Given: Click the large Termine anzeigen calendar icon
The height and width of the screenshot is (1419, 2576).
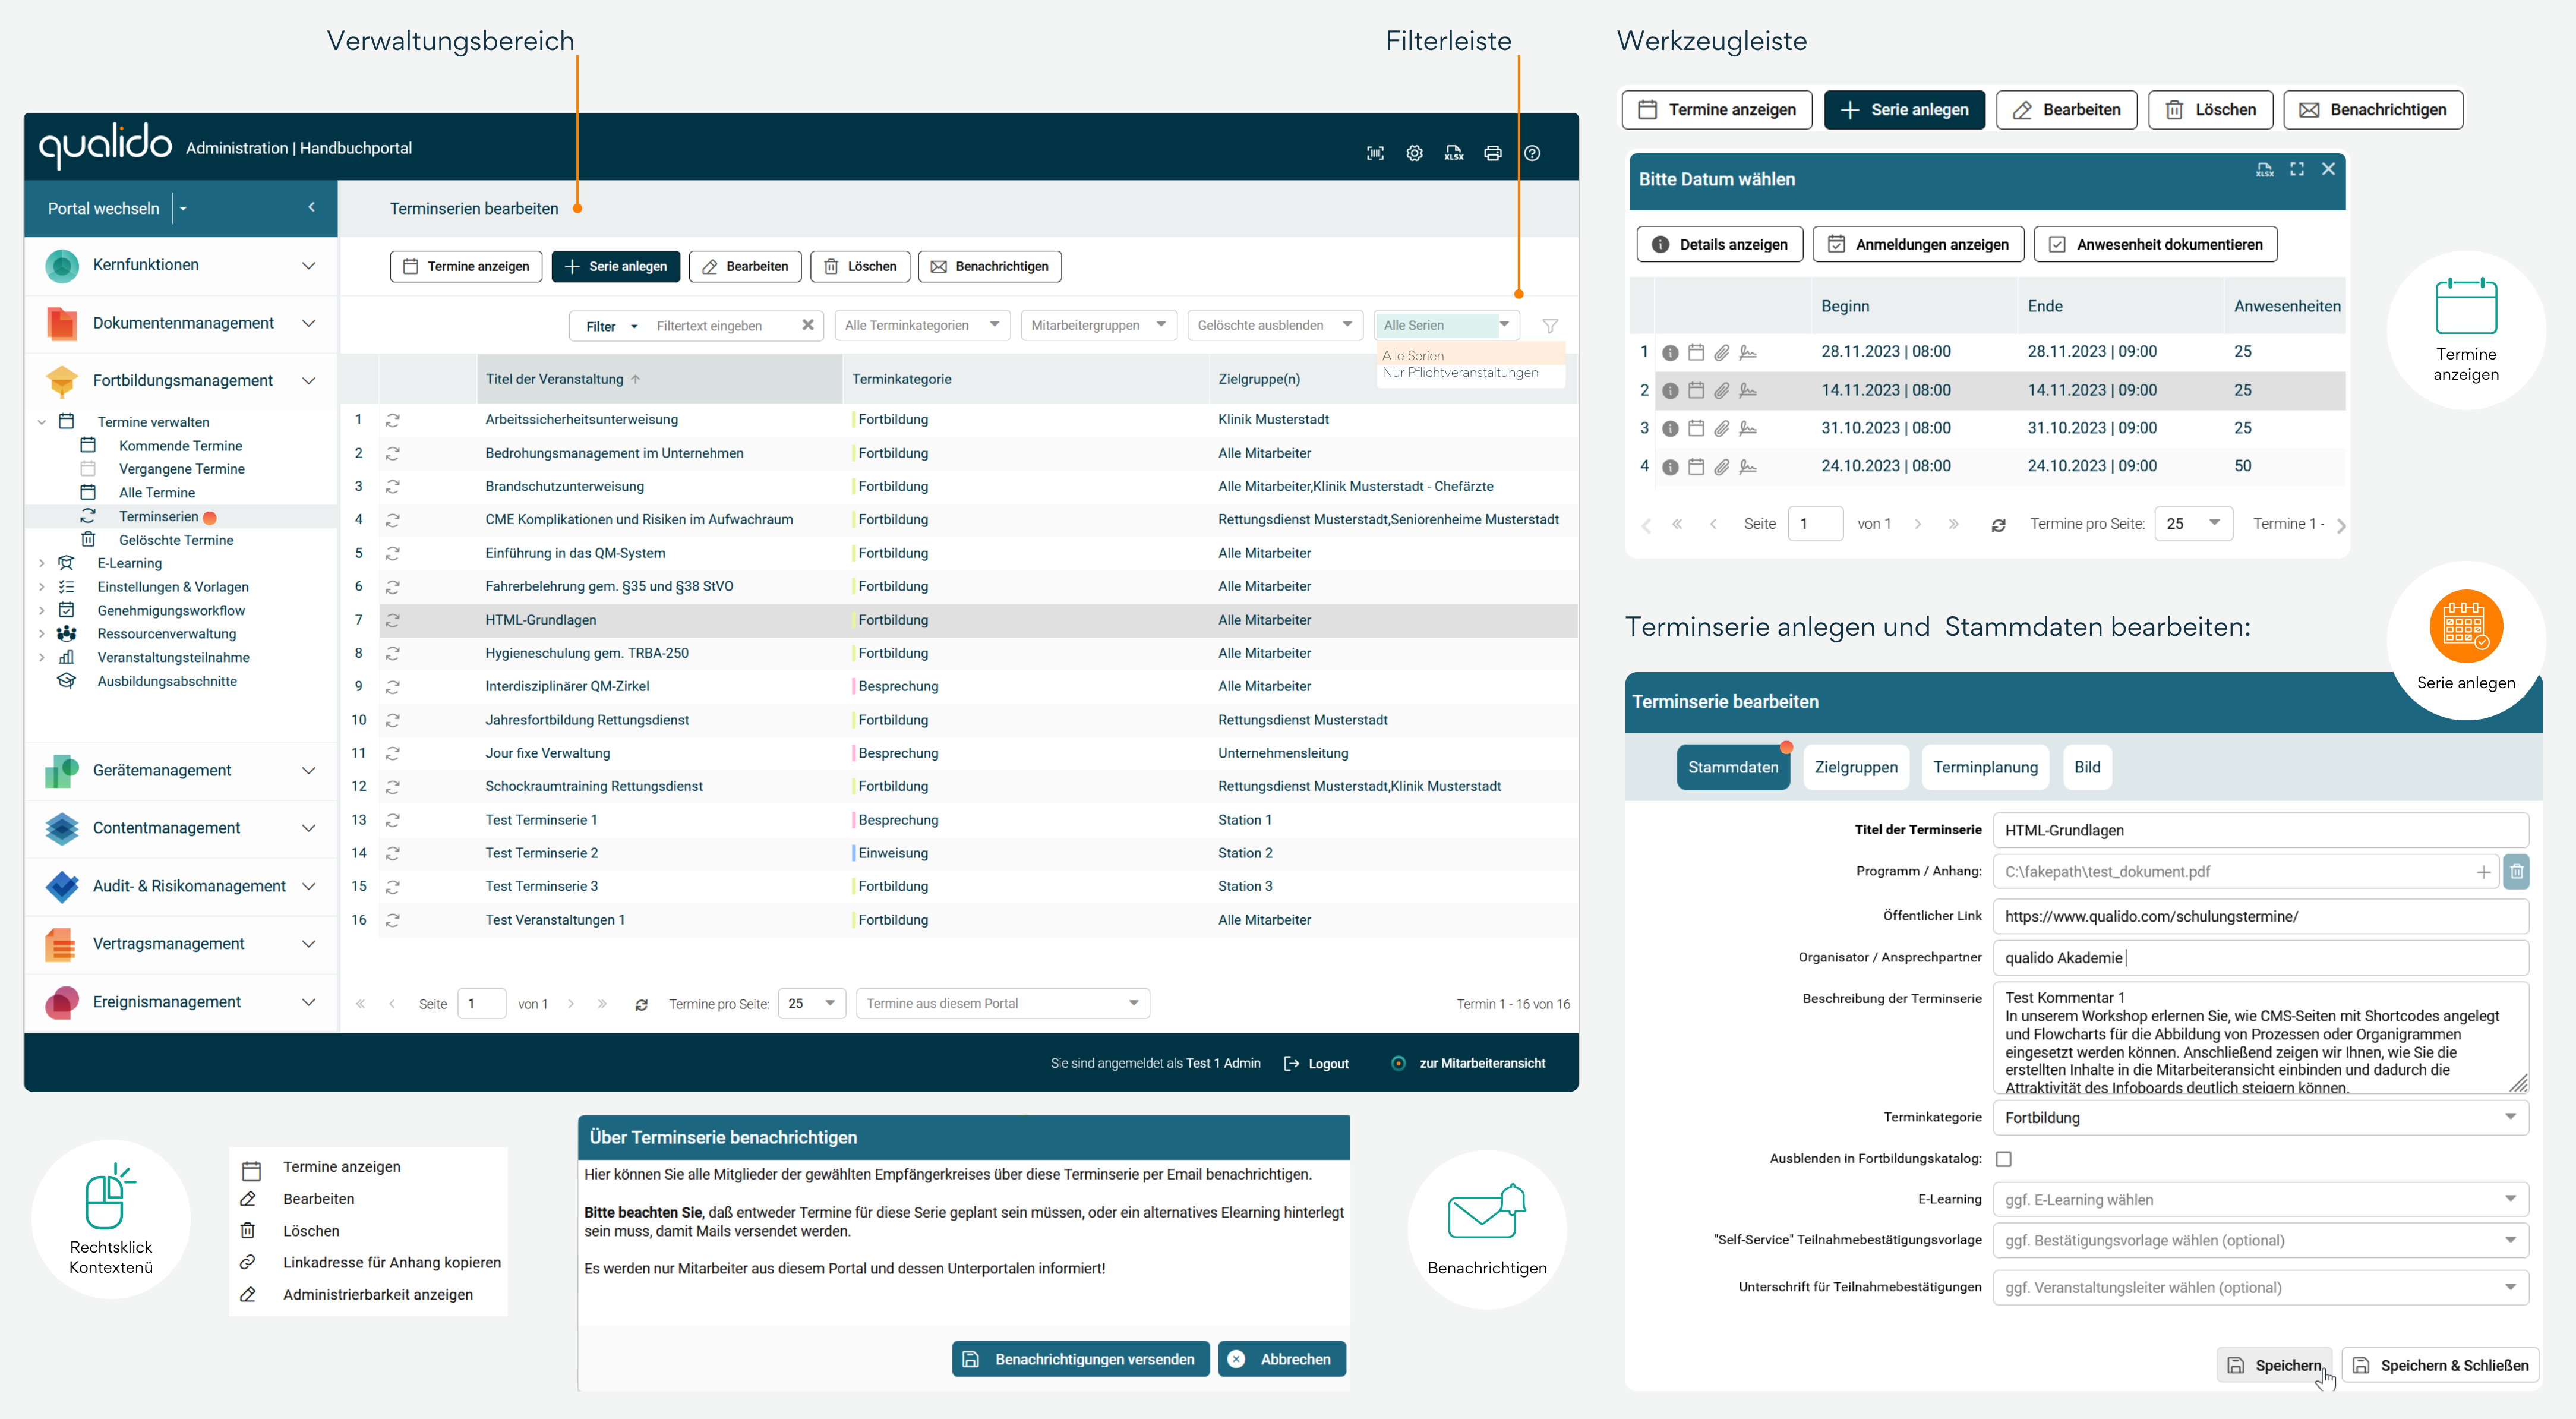Looking at the screenshot, I should pyautogui.click(x=2466, y=306).
